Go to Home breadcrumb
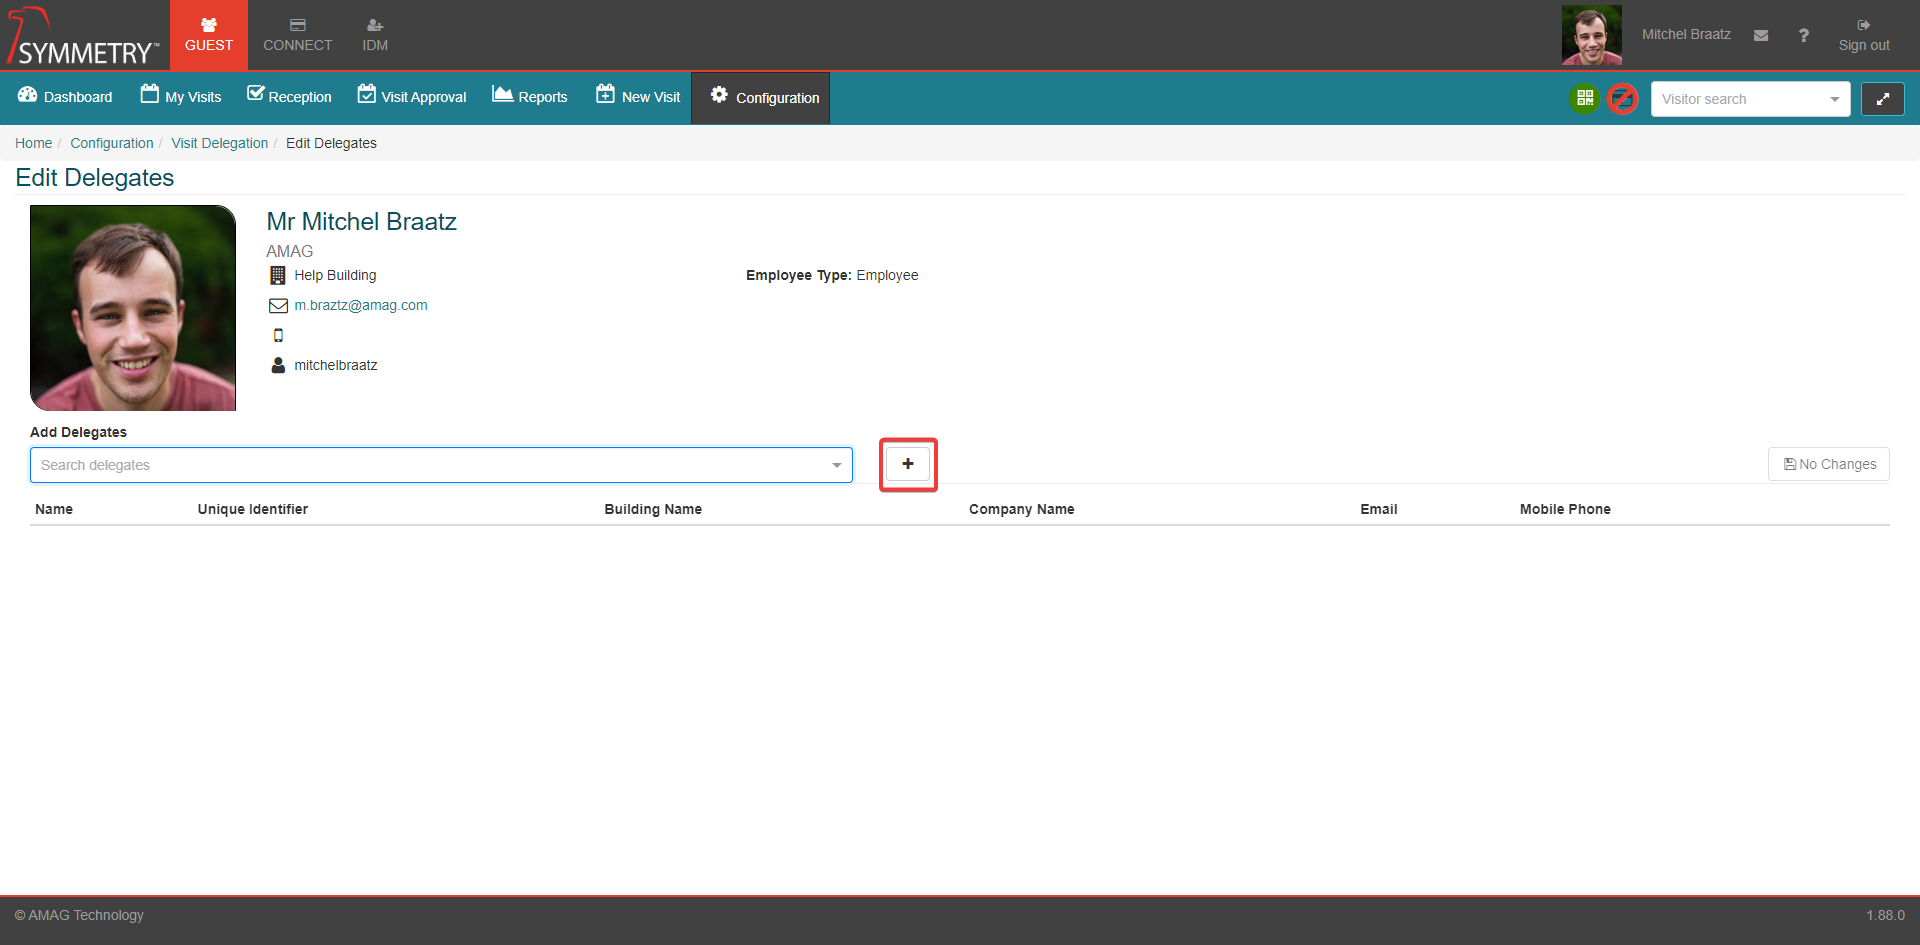Screen dimensions: 1920x945 pyautogui.click(x=33, y=143)
